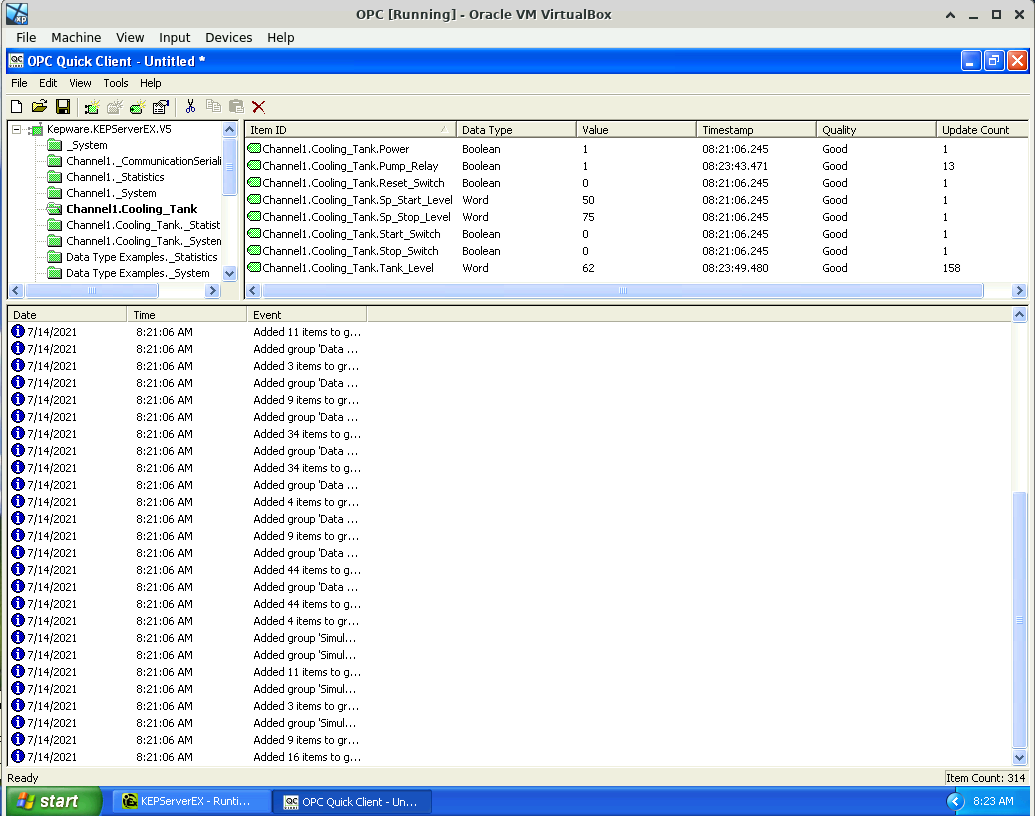Click the New document toolbar icon

coord(16,107)
